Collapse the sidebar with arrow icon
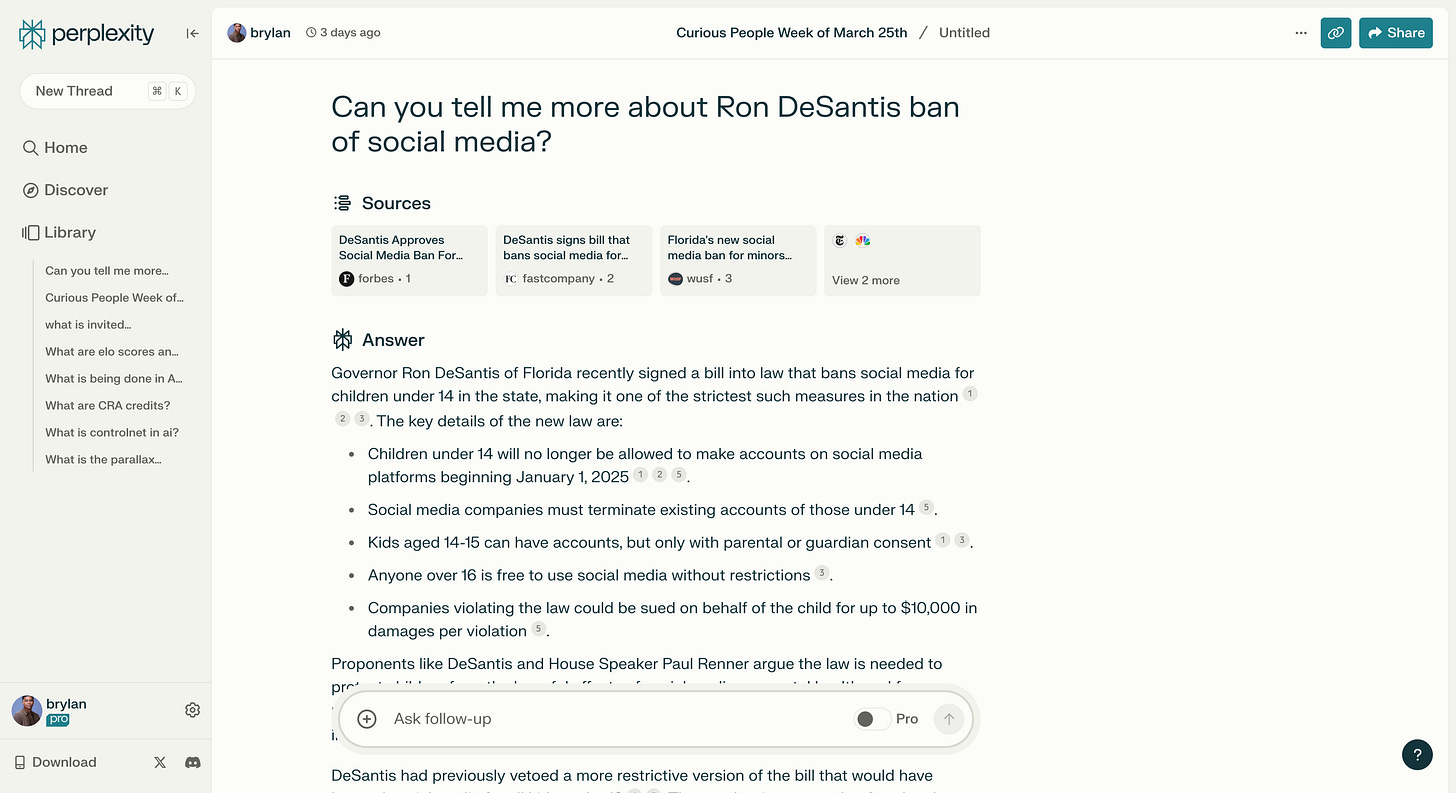1456x793 pixels. (192, 33)
